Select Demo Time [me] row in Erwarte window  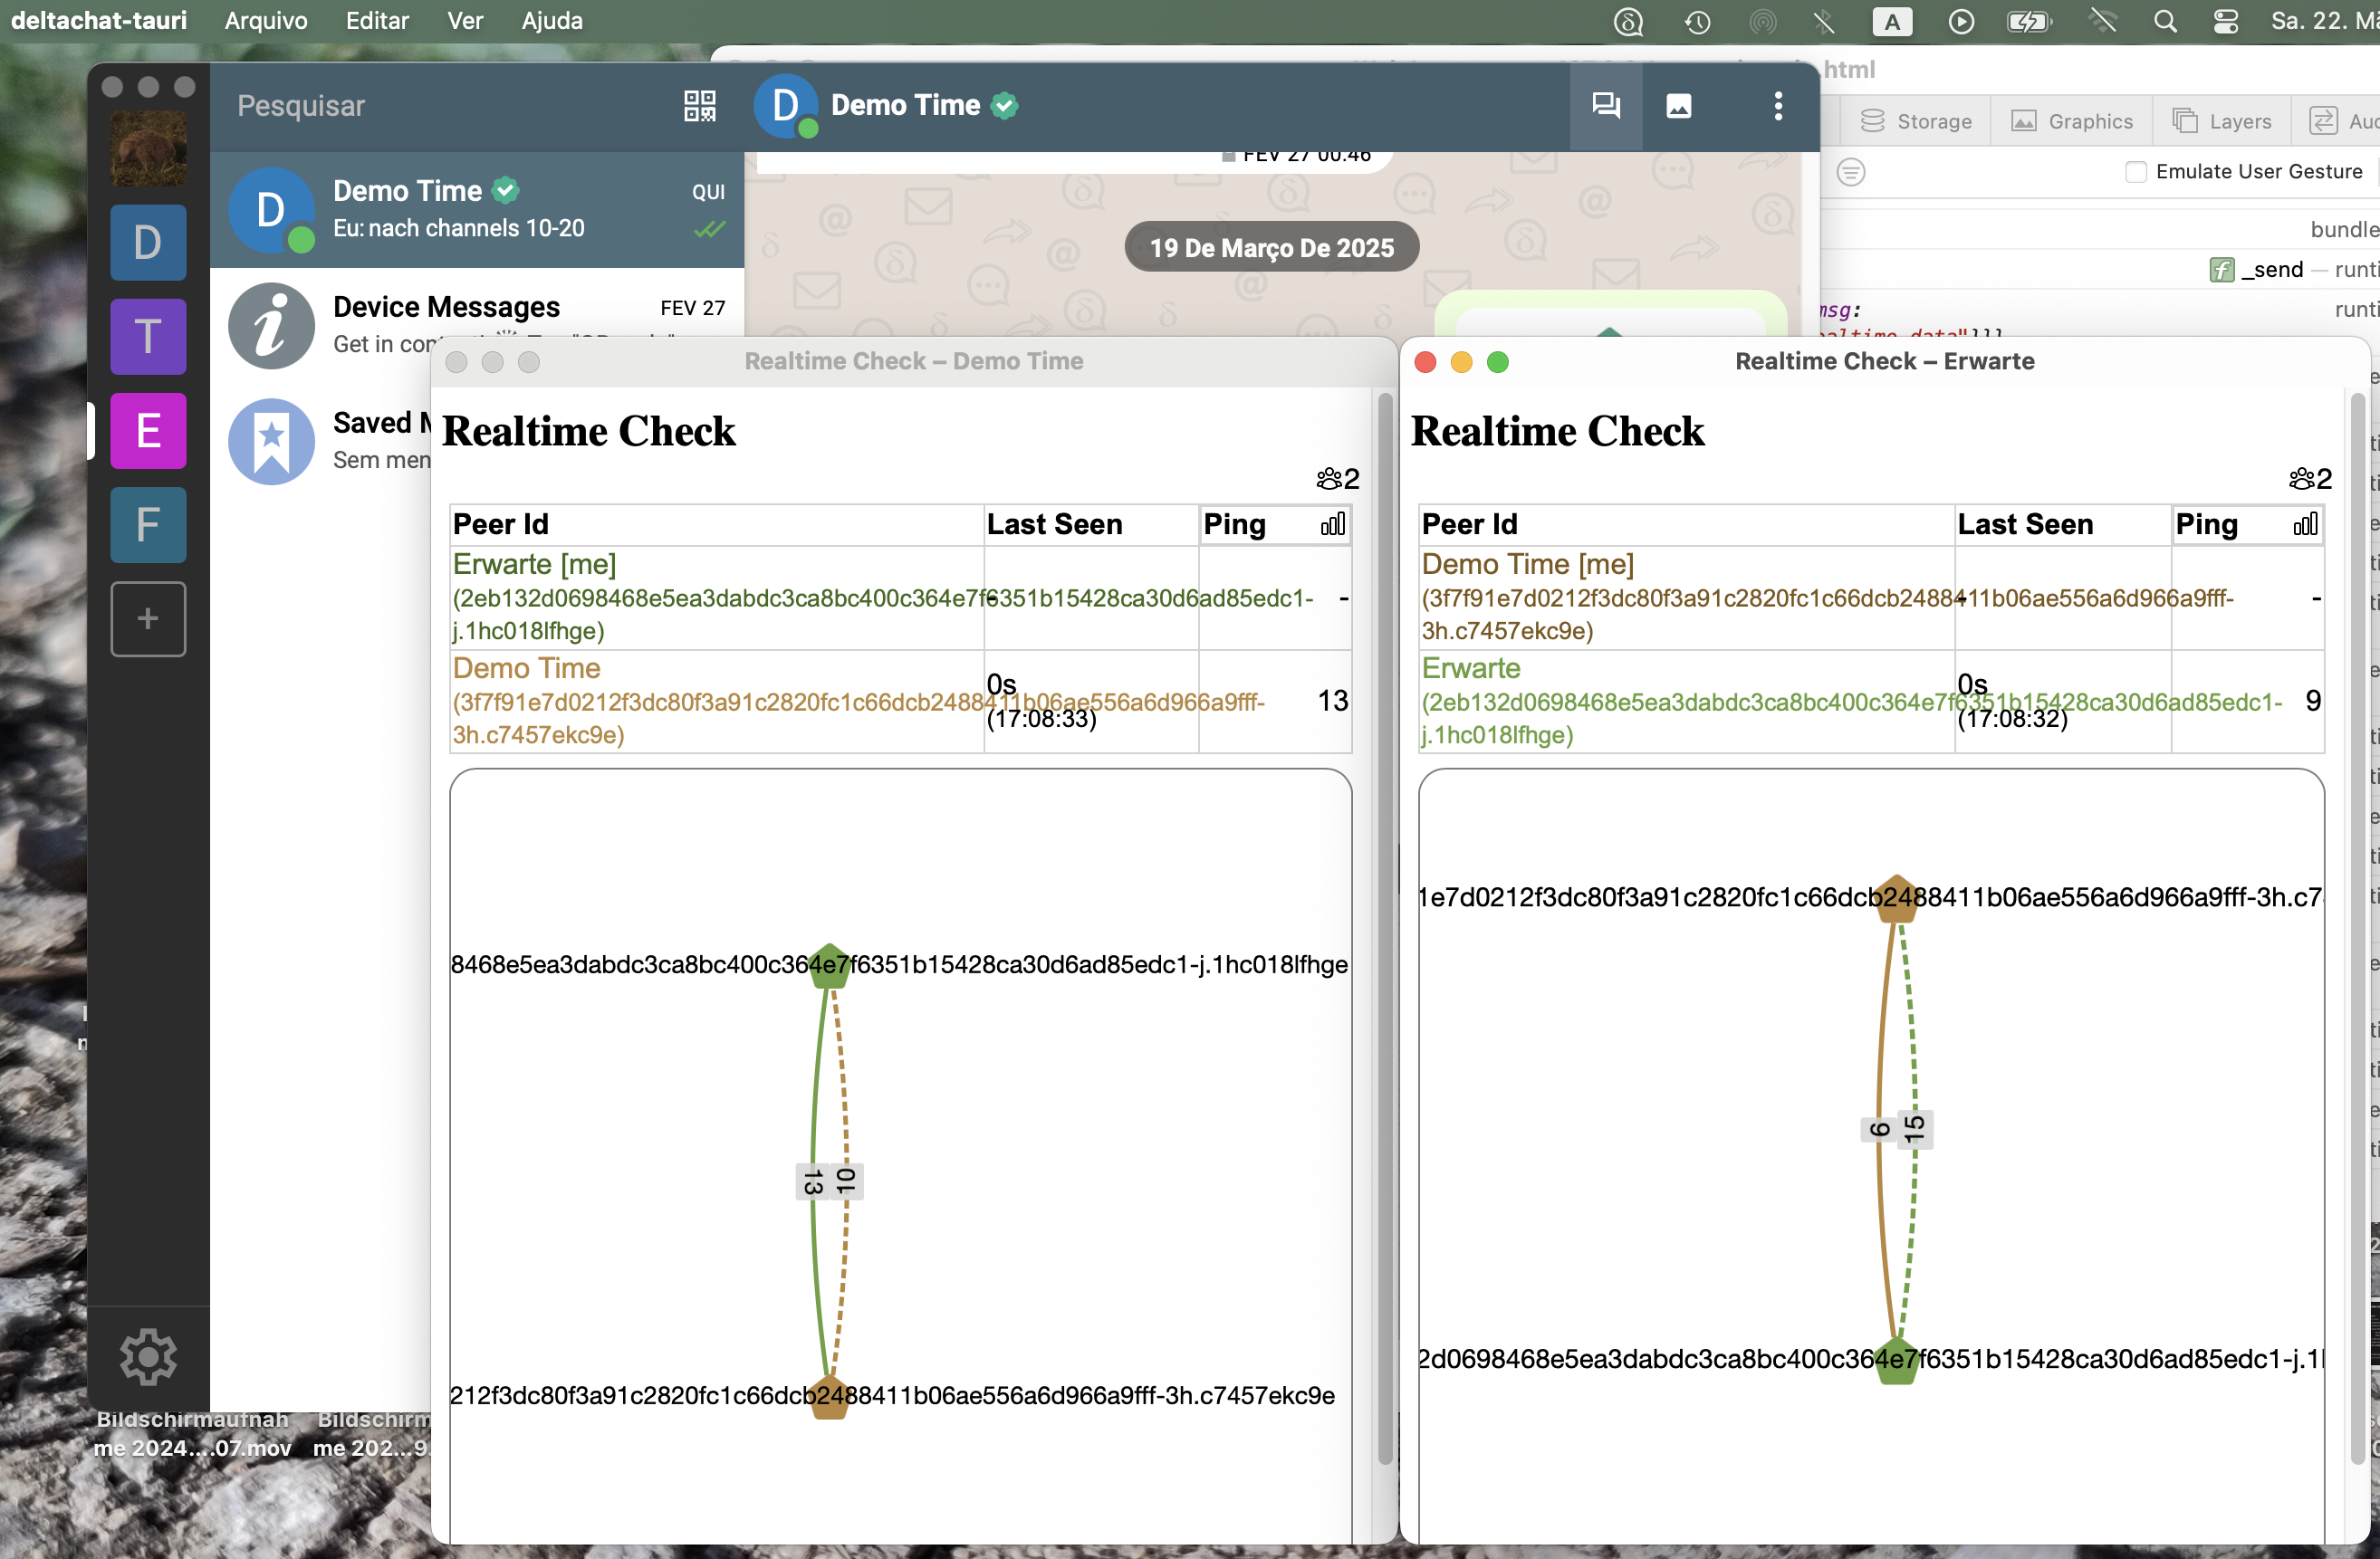pos(1871,597)
